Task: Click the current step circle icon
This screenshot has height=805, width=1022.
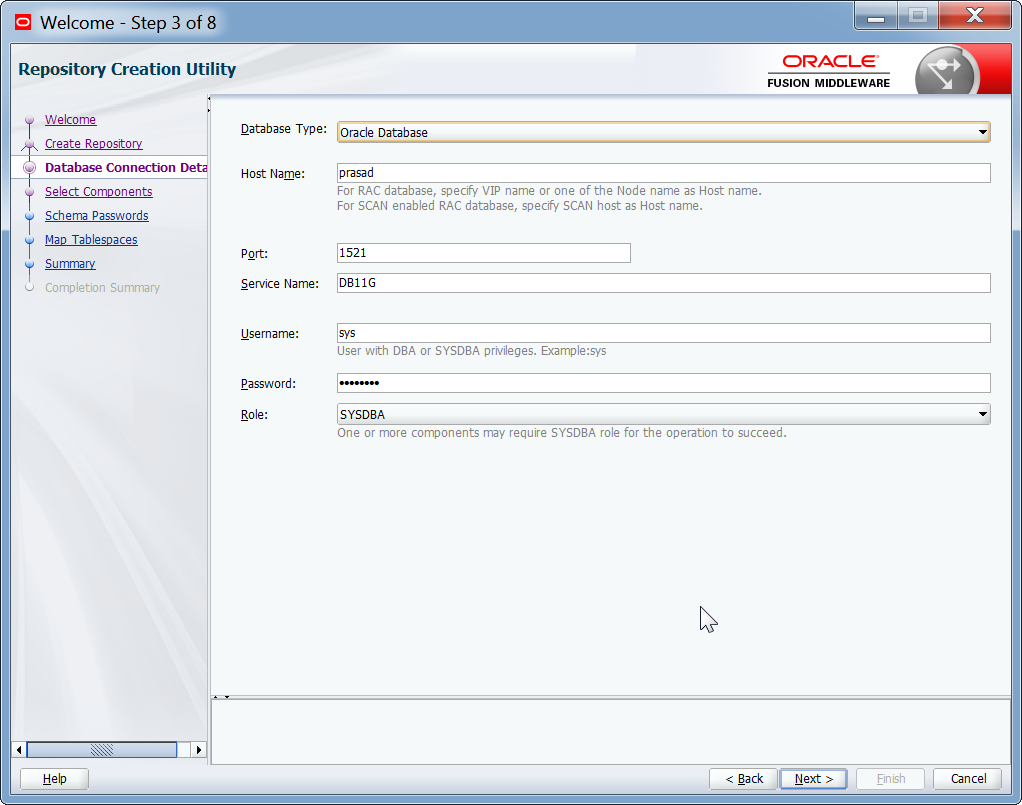Action: click(x=29, y=168)
